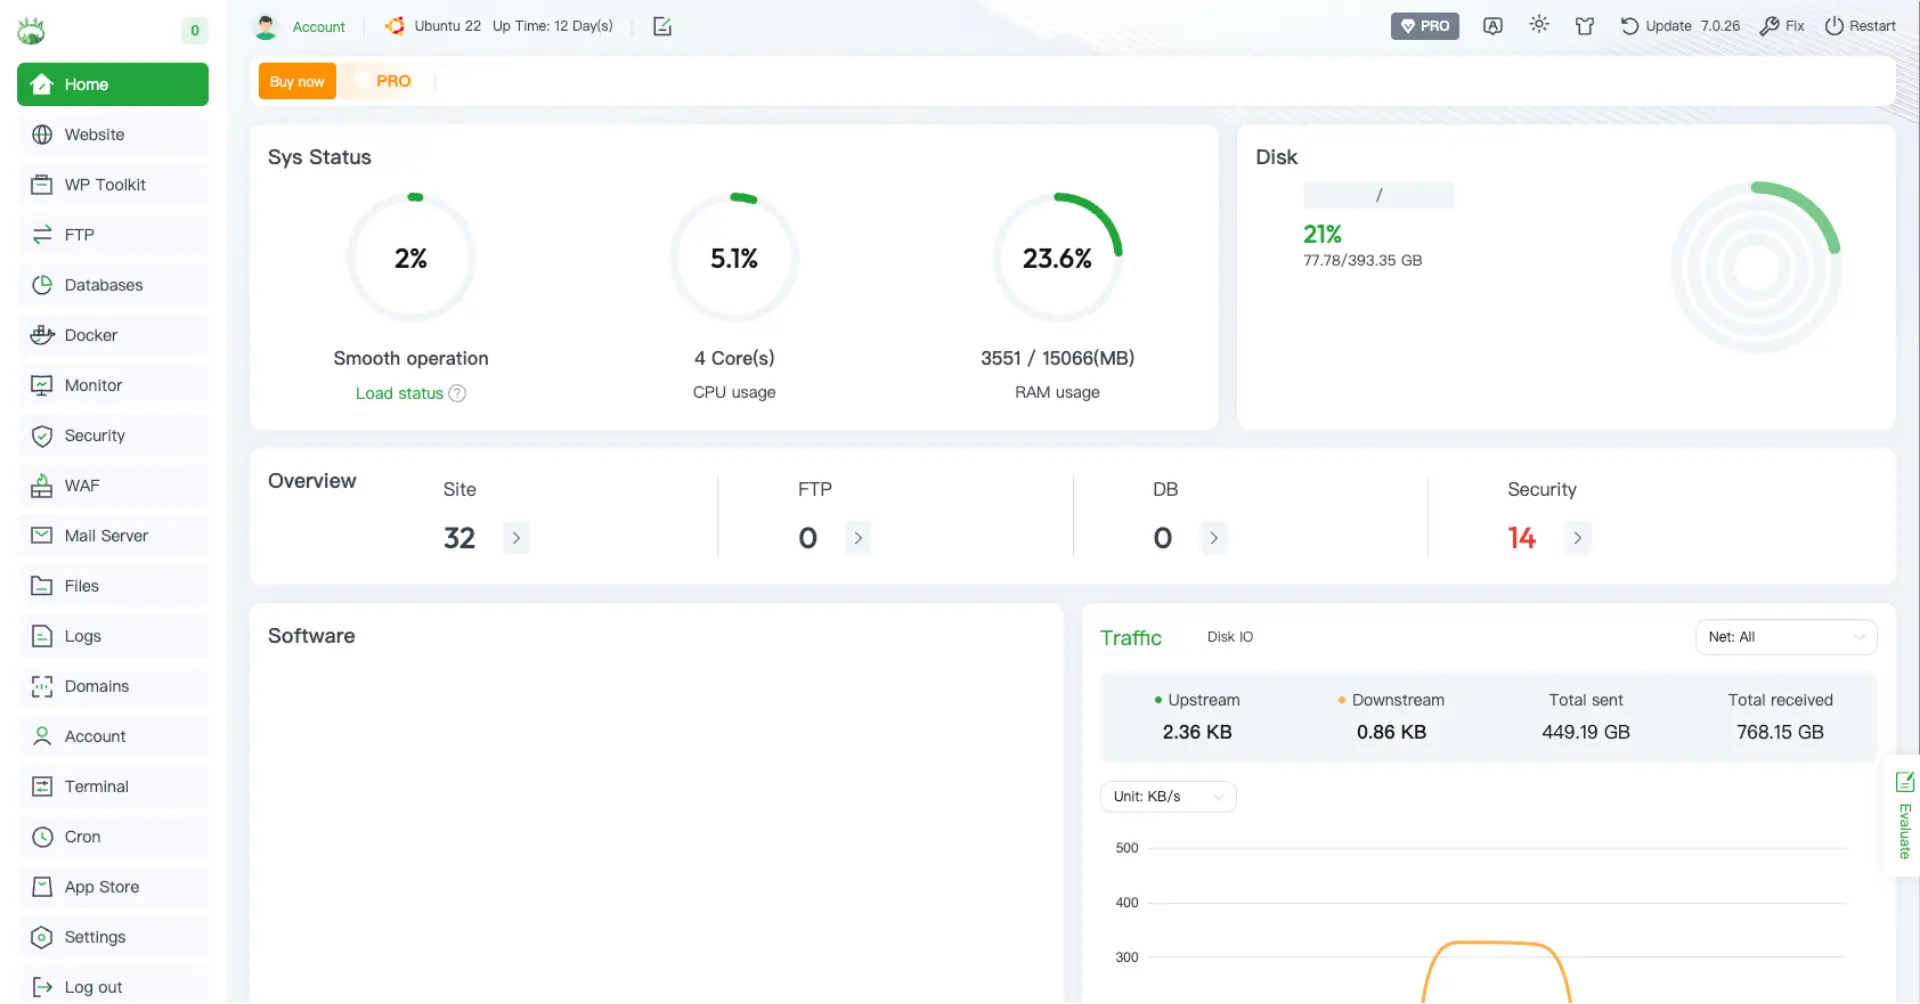Click the aaPanel logo icon
Screen dimensions: 1920x1004
tap(32, 31)
